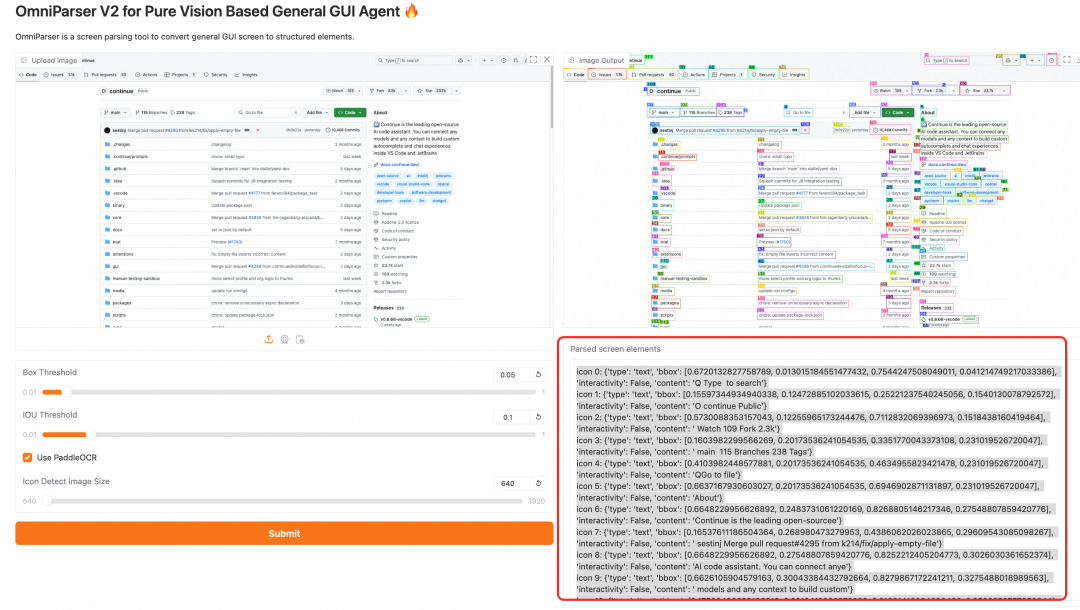
Task: Adjust the IOU Threshold slider
Action: coord(289,434)
